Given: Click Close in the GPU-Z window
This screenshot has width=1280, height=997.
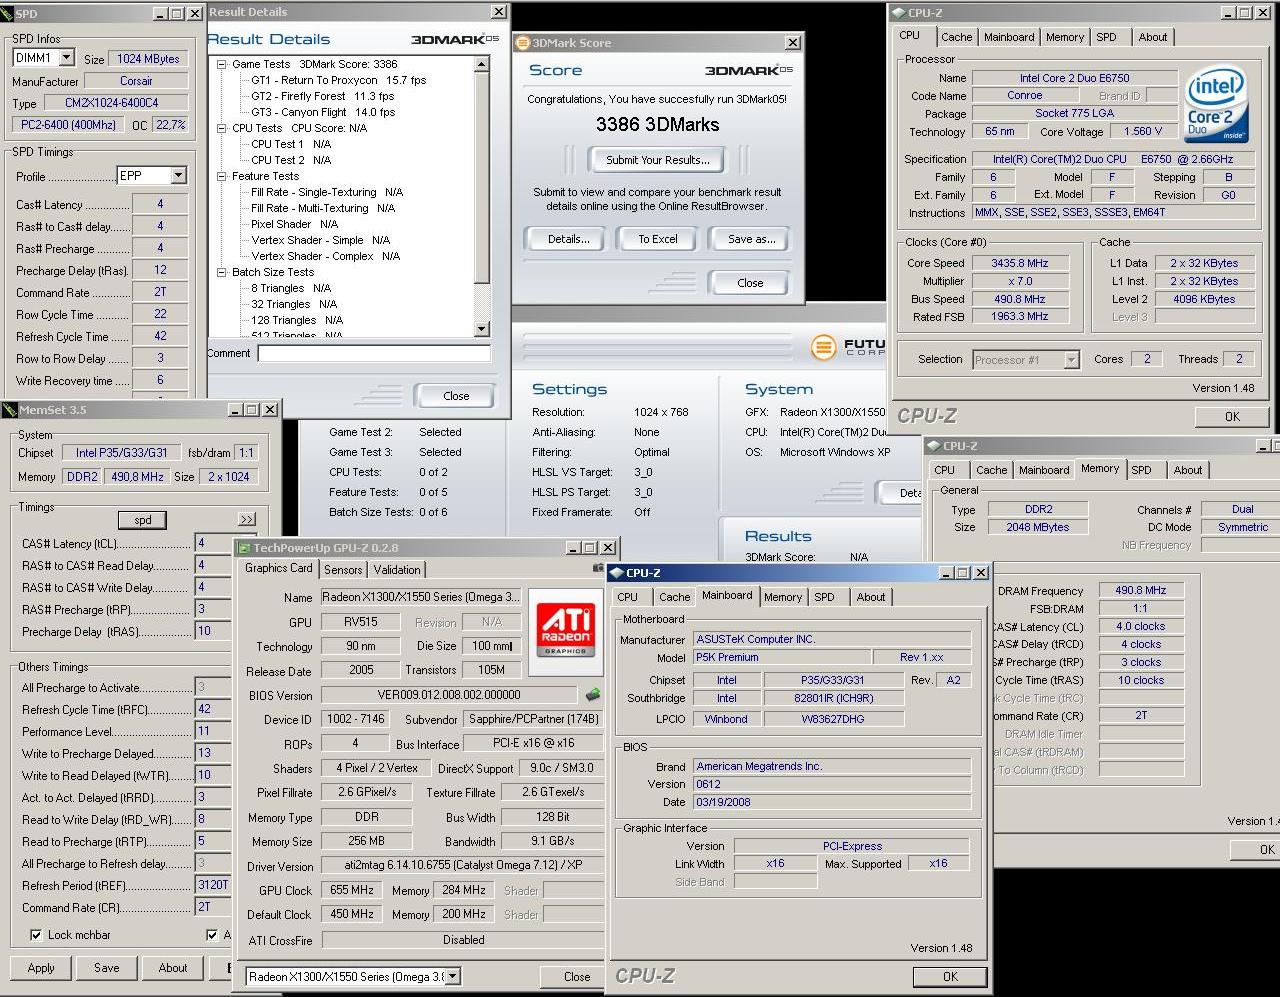Looking at the screenshot, I should click(x=577, y=977).
